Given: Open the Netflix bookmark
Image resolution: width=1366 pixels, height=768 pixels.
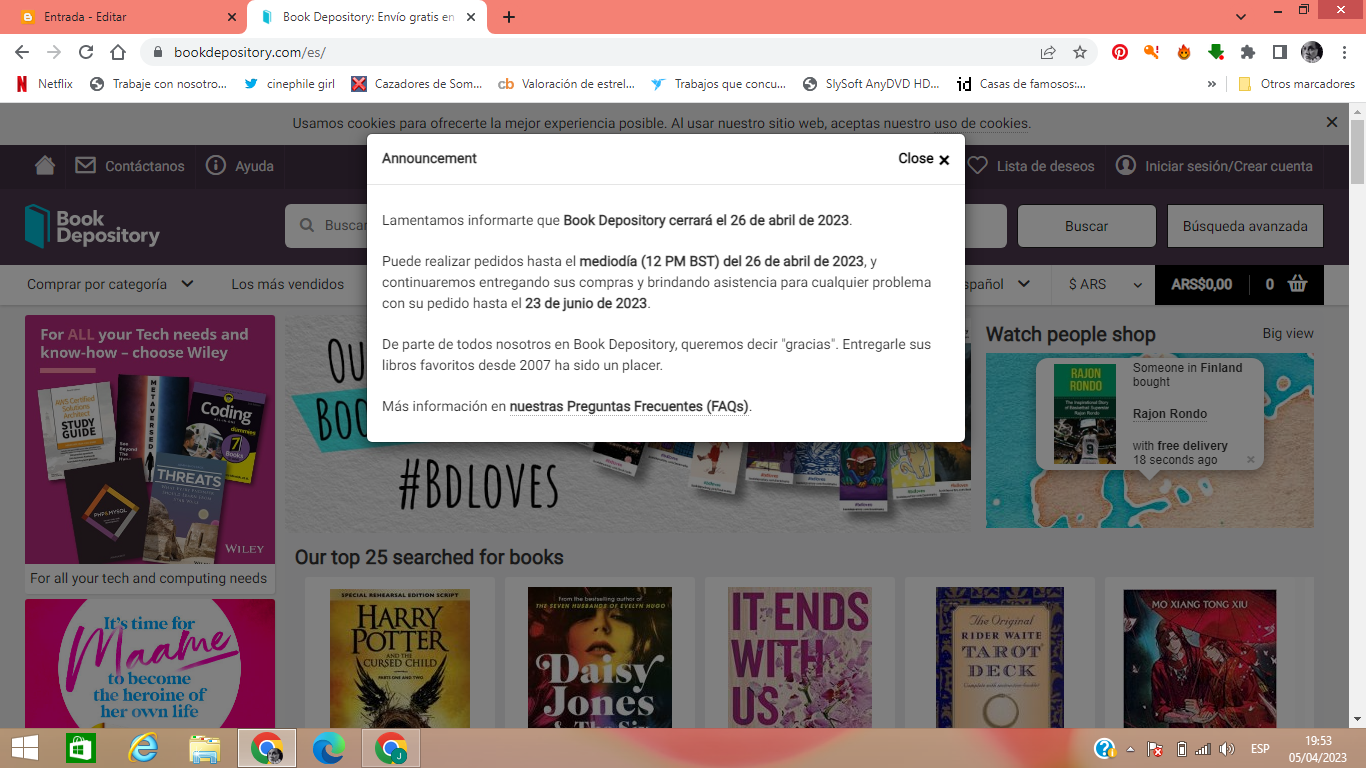Looking at the screenshot, I should [44, 84].
